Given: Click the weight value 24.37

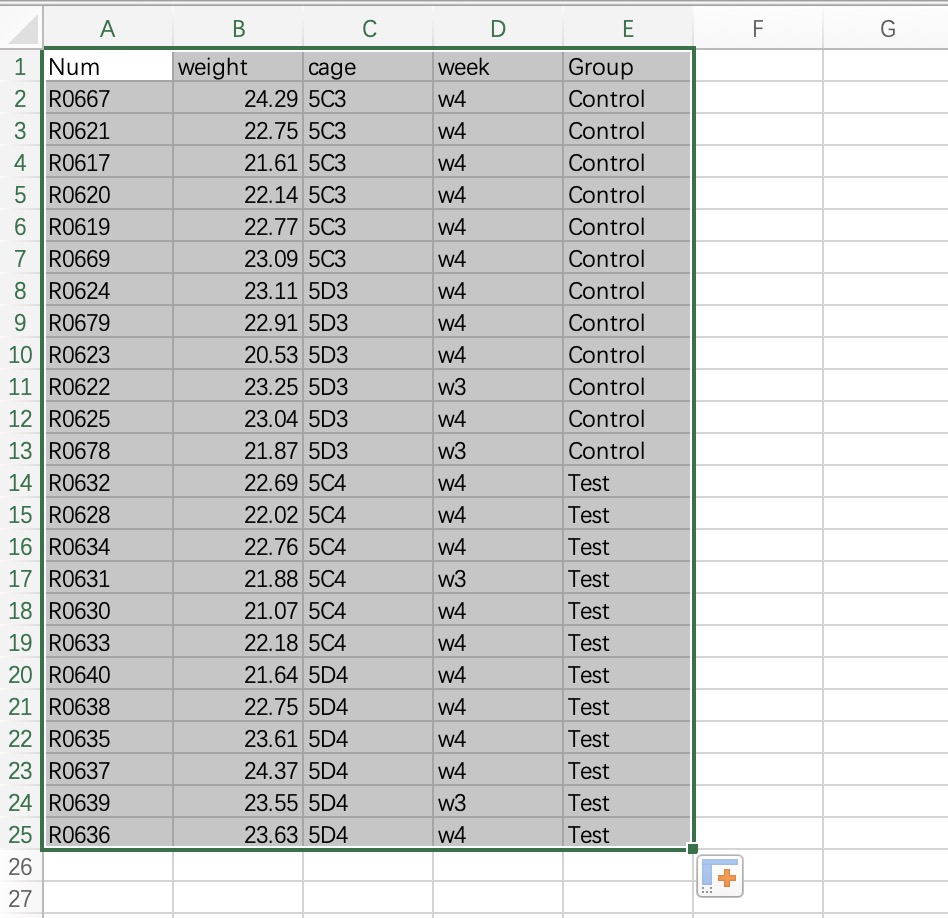Looking at the screenshot, I should [238, 771].
